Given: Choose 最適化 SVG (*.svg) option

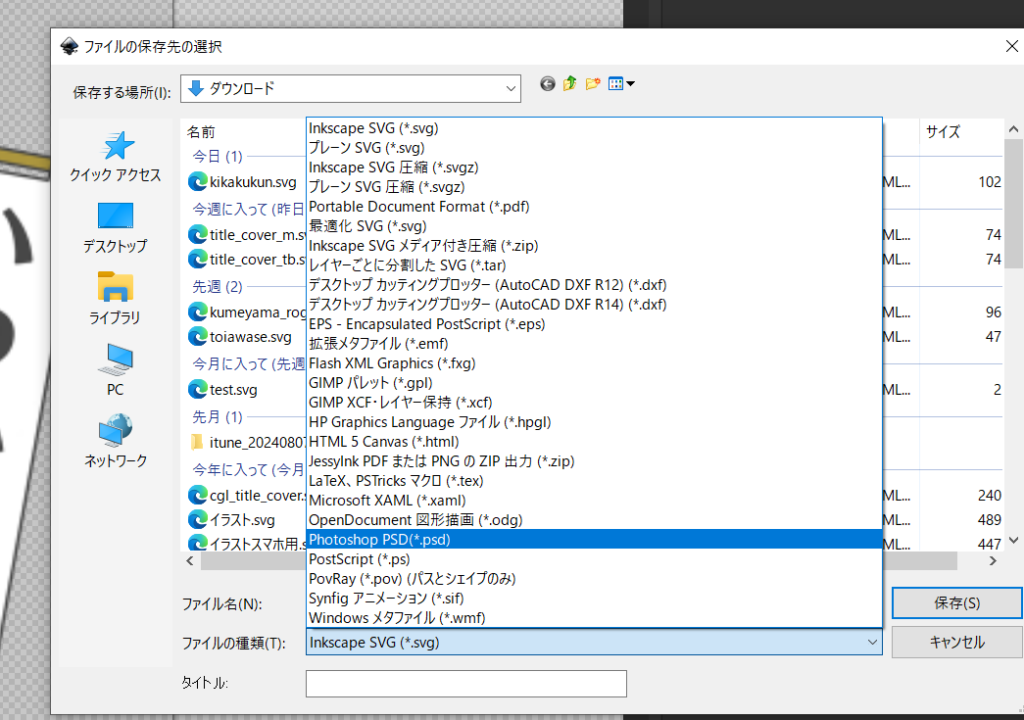Looking at the screenshot, I should (594, 226).
